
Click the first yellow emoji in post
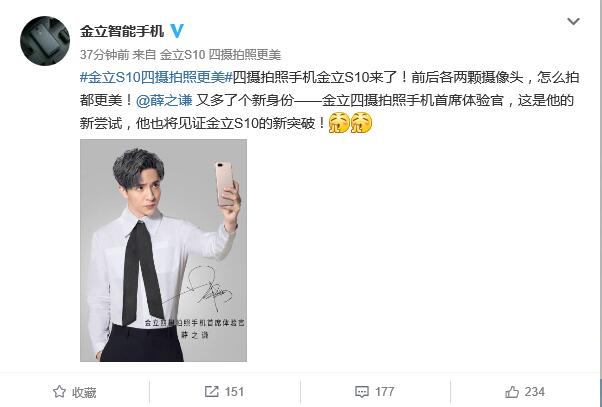tap(339, 123)
